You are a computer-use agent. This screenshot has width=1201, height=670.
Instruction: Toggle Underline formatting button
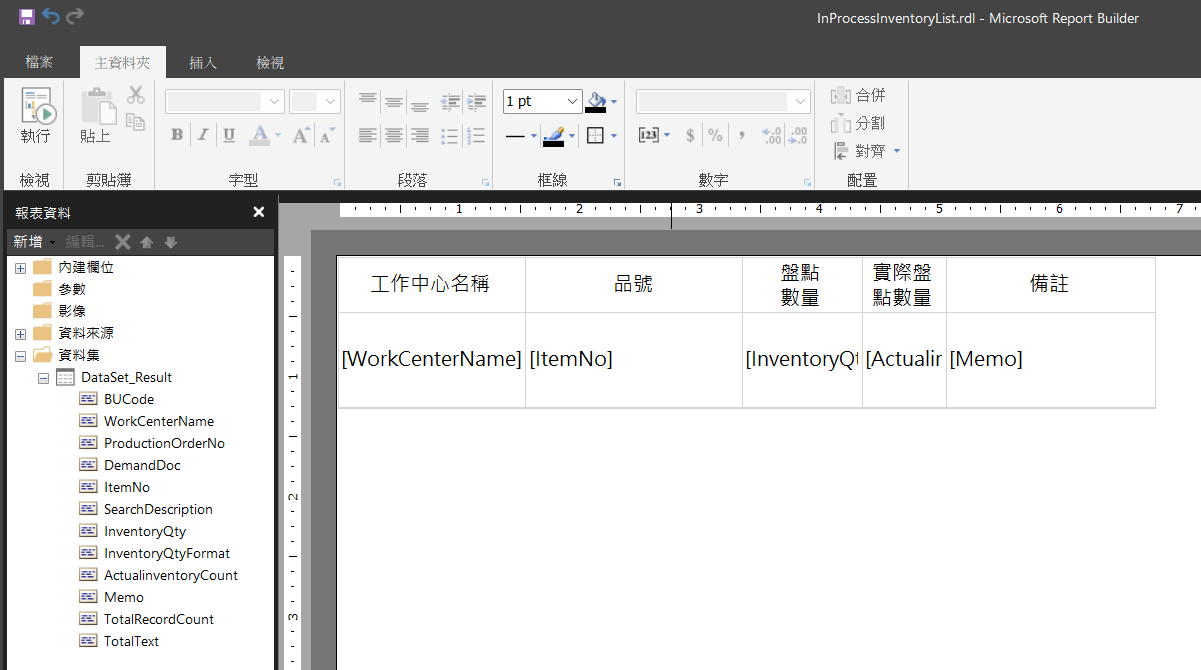click(229, 135)
